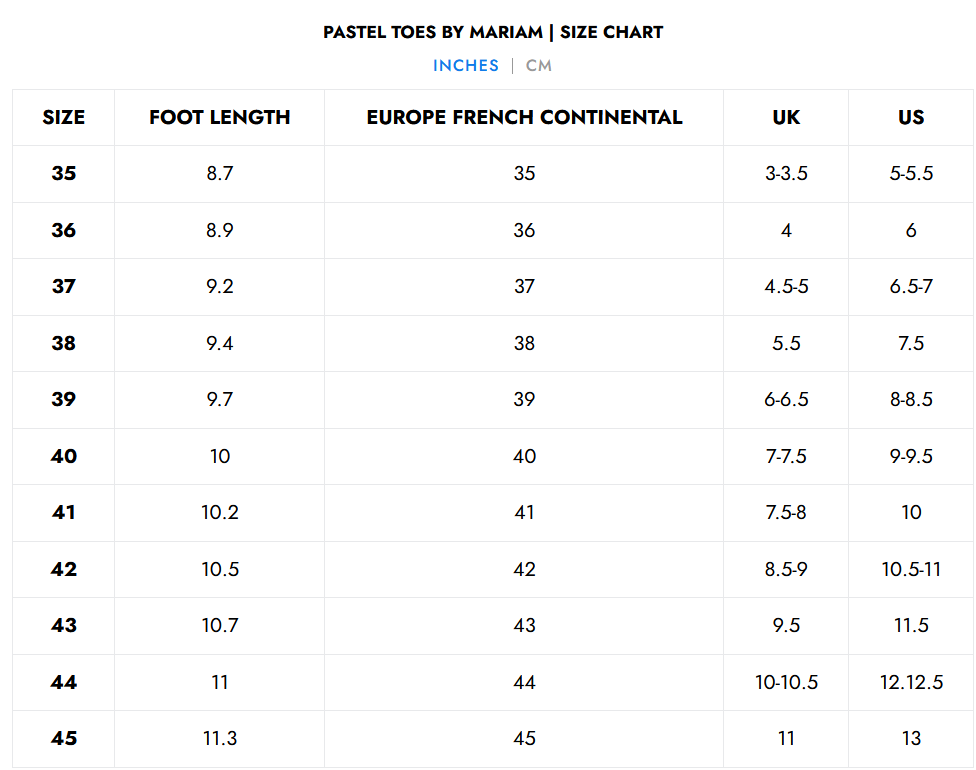Select the size 38 row label
This screenshot has height=770, width=976.
point(64,343)
